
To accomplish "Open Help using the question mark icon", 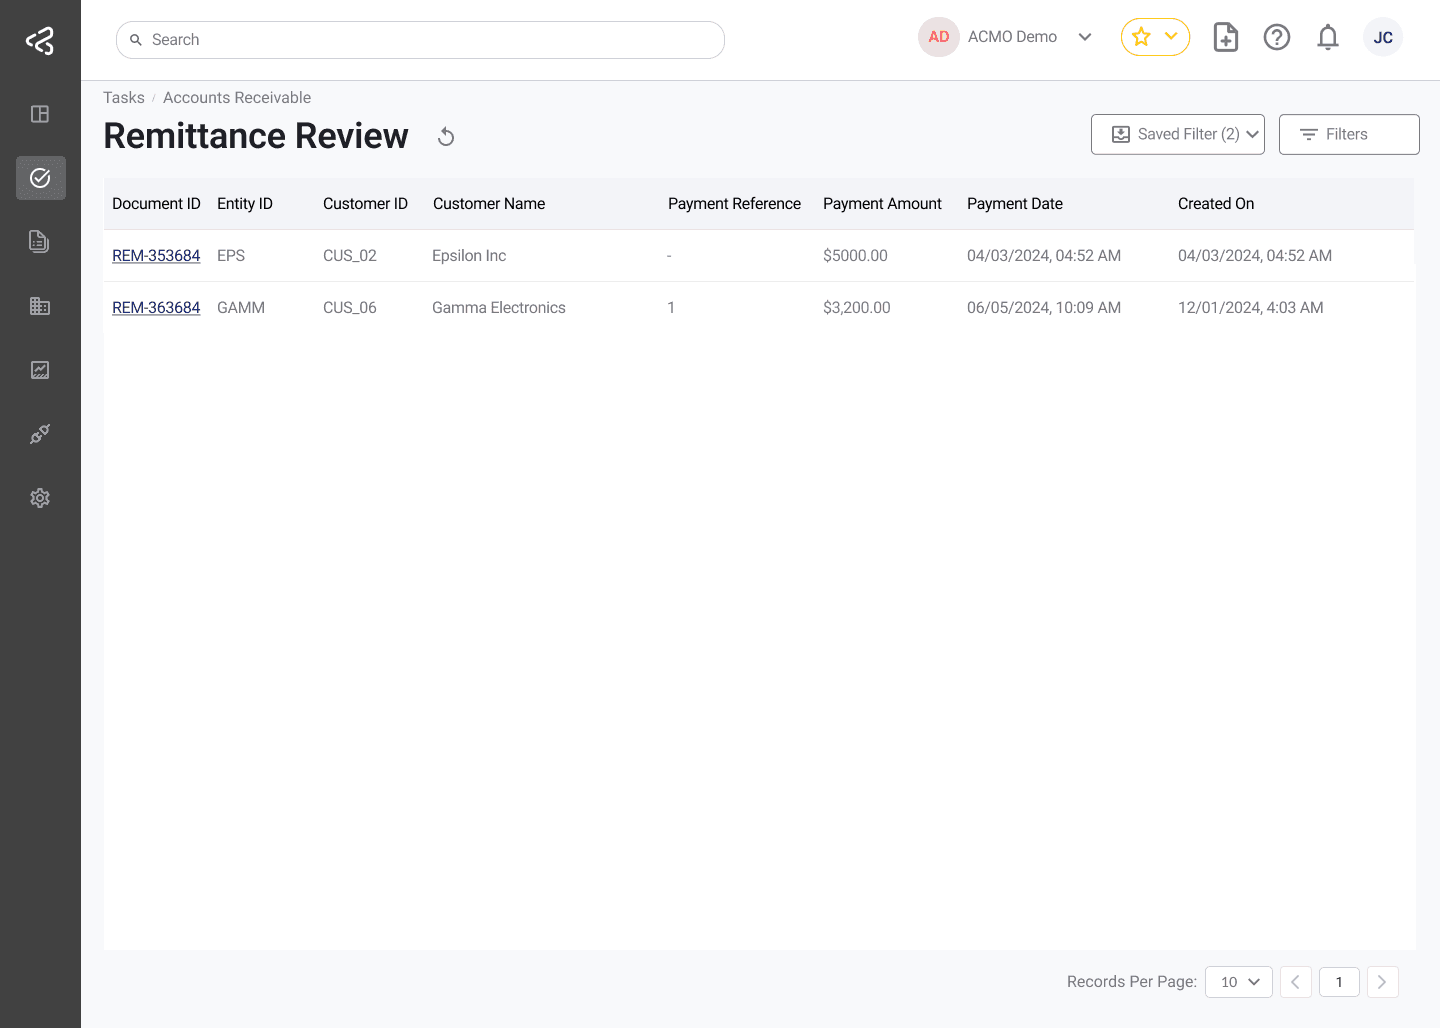I will (x=1277, y=37).
